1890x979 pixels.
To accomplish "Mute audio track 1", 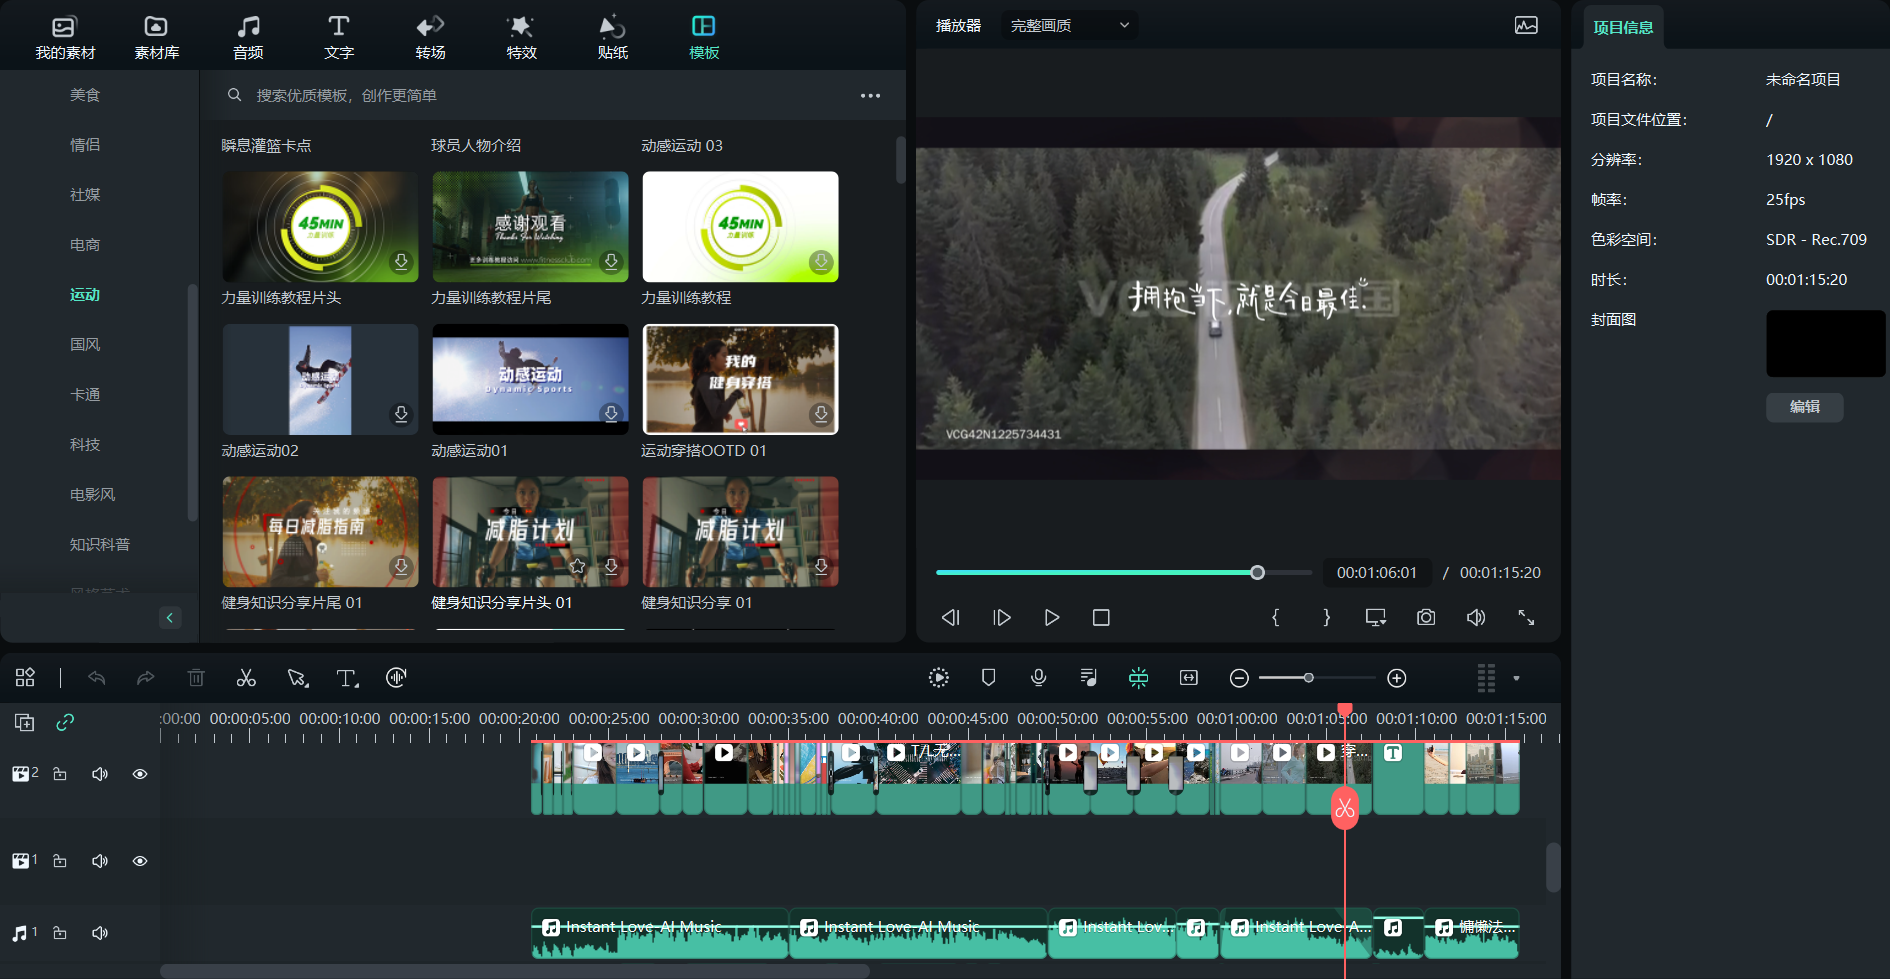I will click(100, 933).
